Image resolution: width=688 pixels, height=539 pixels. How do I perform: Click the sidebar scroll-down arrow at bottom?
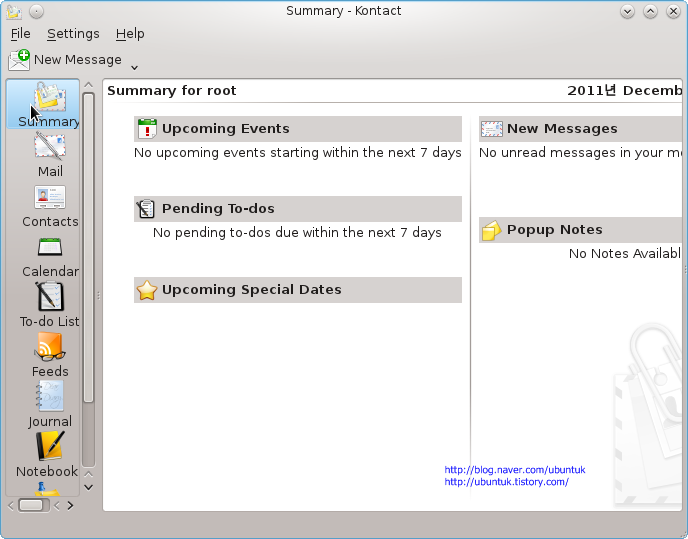(x=88, y=487)
